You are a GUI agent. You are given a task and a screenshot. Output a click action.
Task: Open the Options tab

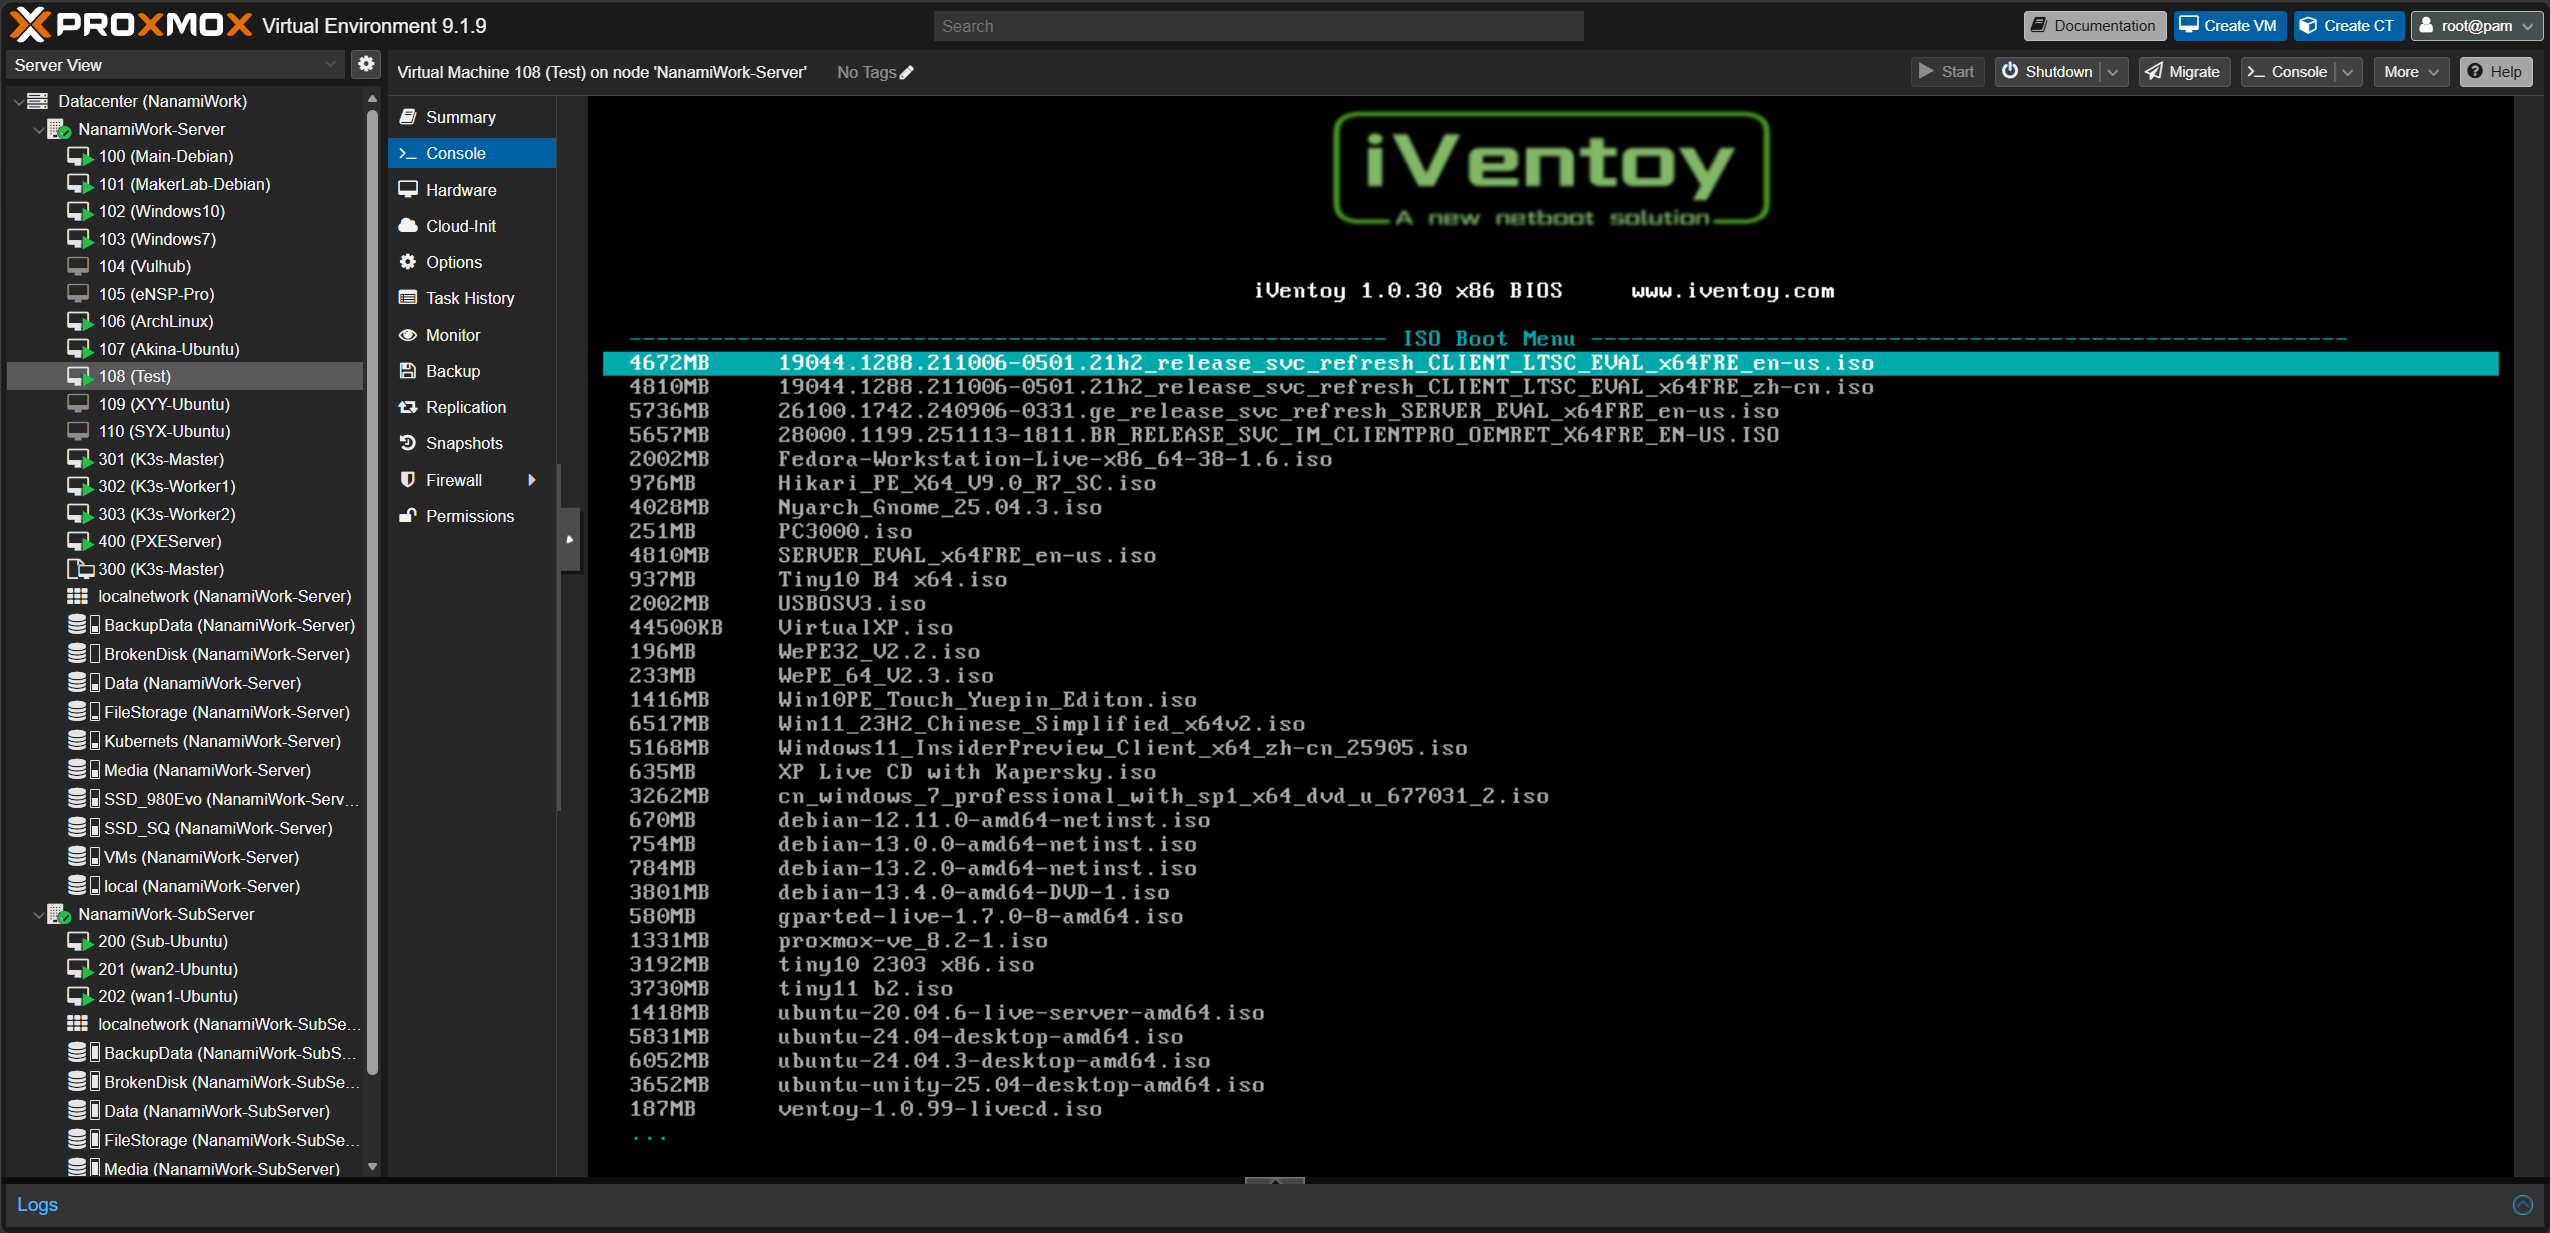(x=472, y=261)
